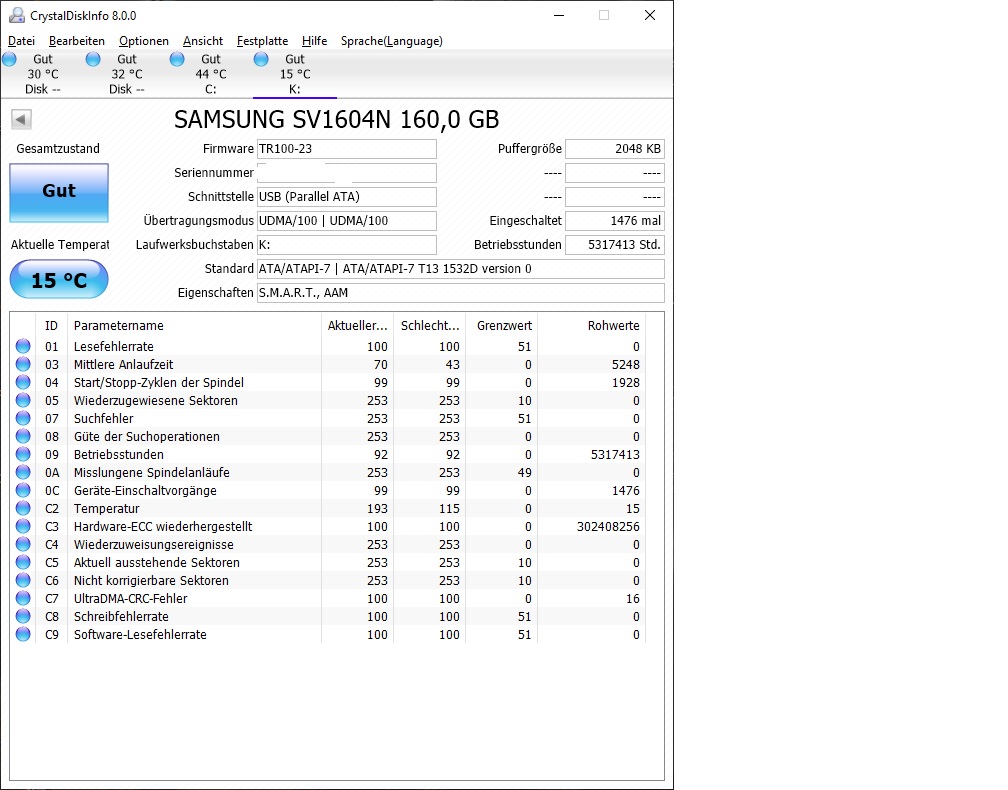Screen dimensions: 1008x790
Task: Click the previous disk arrow button
Action: point(21,119)
